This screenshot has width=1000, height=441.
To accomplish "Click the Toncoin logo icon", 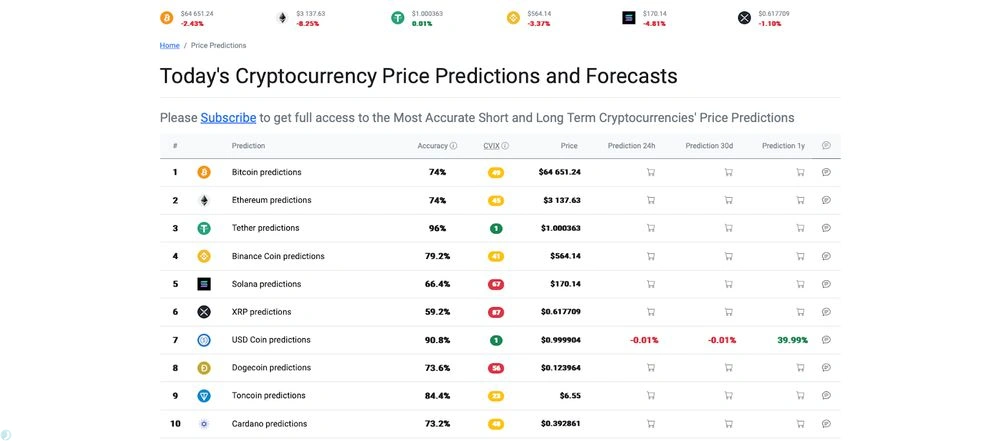I will [x=204, y=396].
